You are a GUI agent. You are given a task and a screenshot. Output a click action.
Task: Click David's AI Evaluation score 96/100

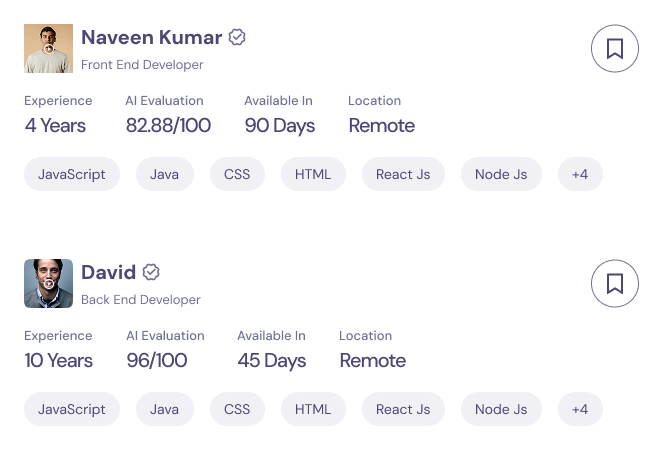click(156, 361)
